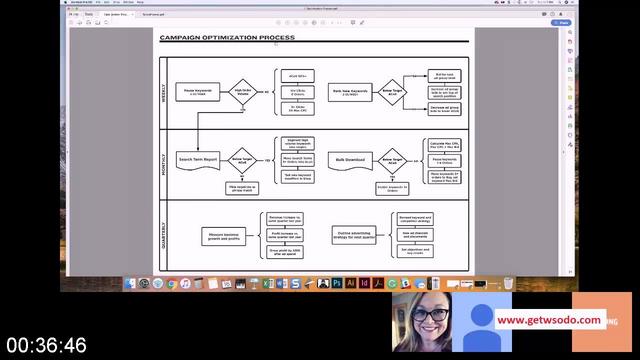Select the second open PDF document tab

pyautogui.click(x=153, y=14)
